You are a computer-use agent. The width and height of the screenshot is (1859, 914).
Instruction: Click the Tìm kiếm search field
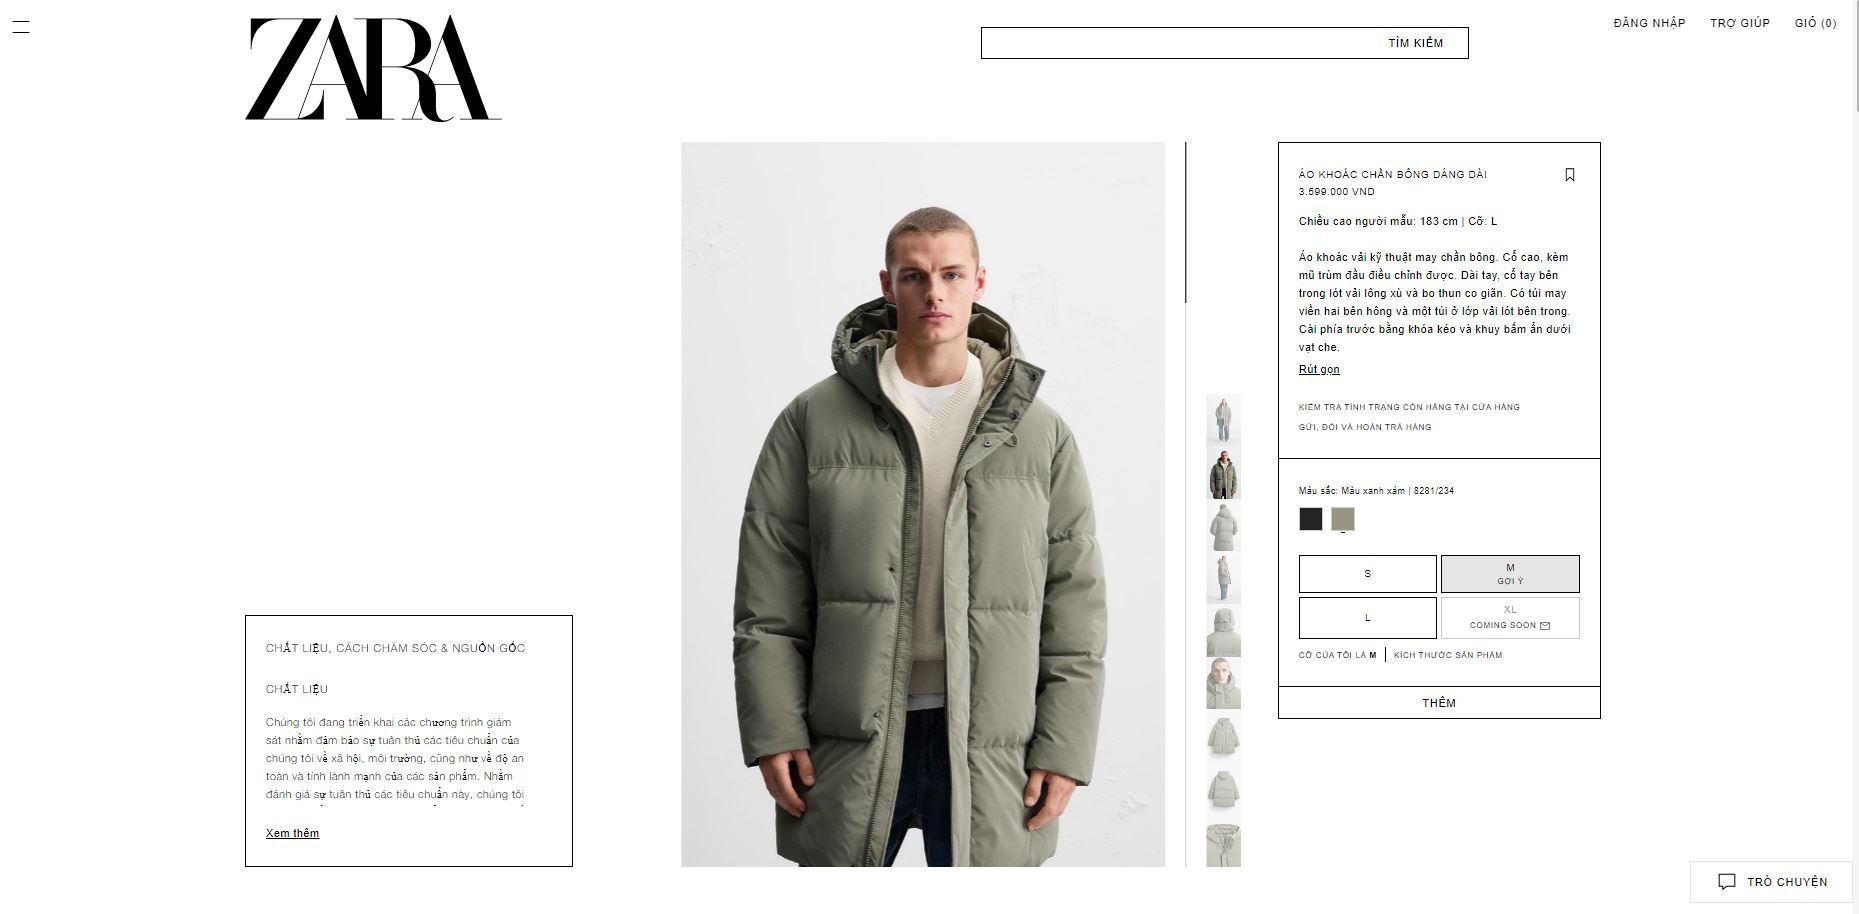[1224, 43]
